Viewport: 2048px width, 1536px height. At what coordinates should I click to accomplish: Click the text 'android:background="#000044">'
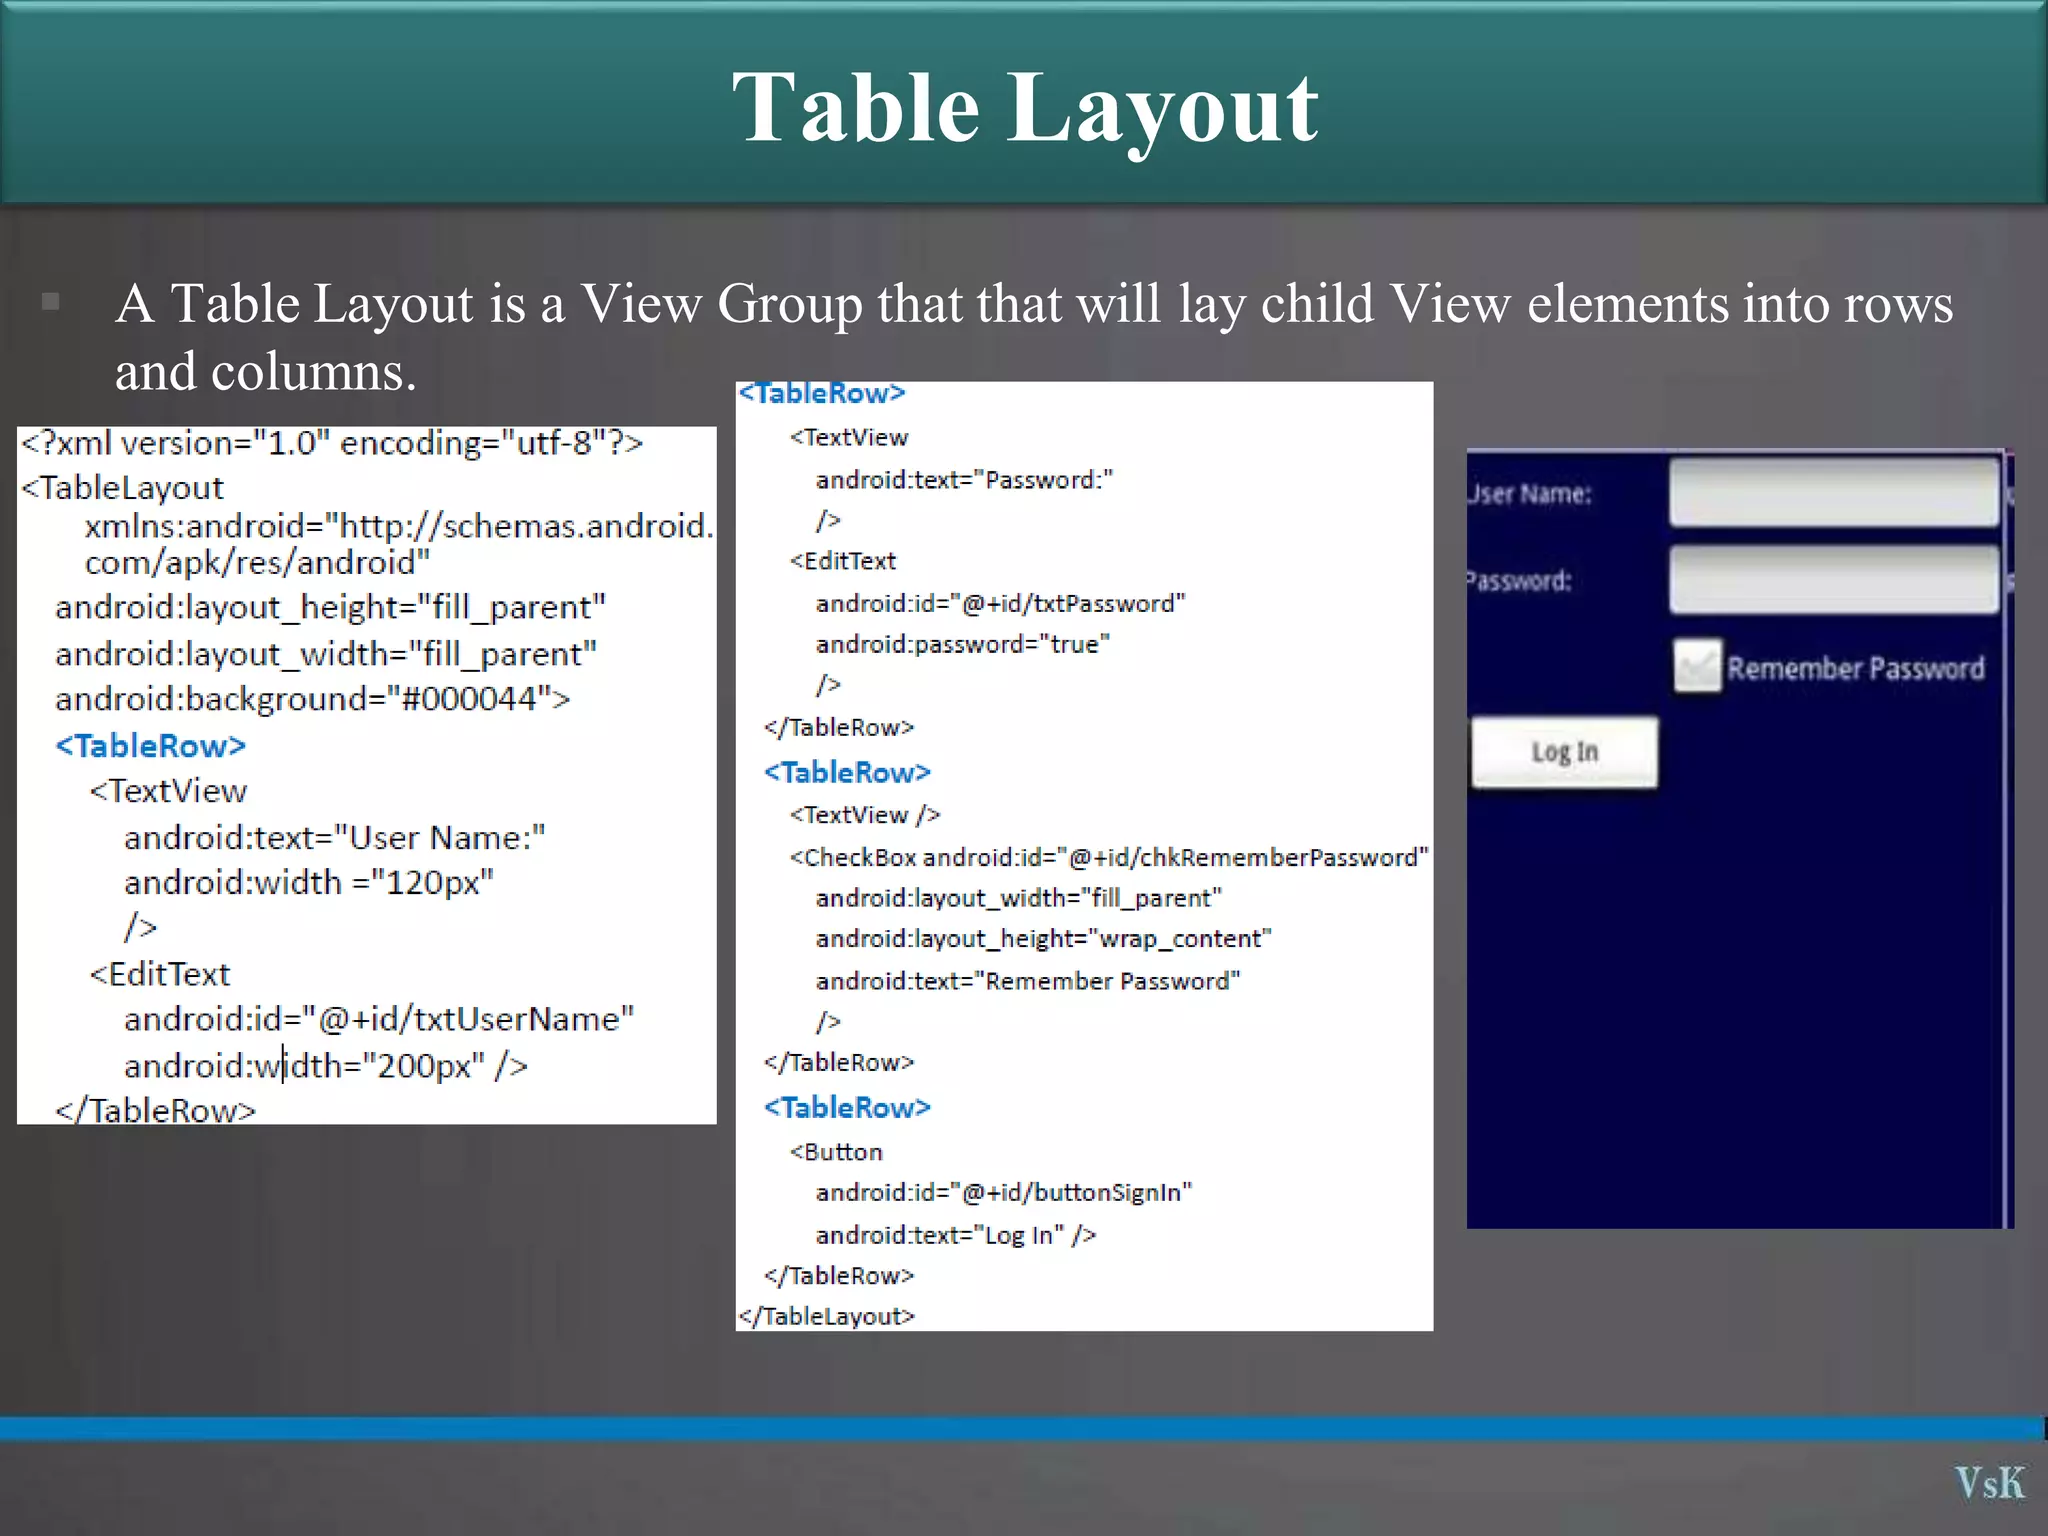(313, 698)
